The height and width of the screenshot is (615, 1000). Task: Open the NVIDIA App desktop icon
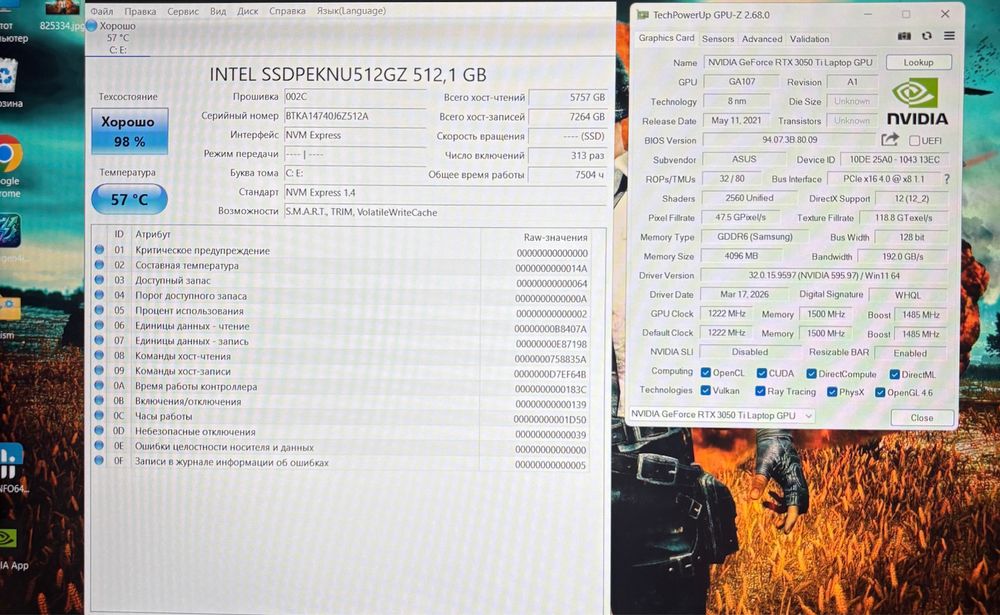click(x=8, y=538)
